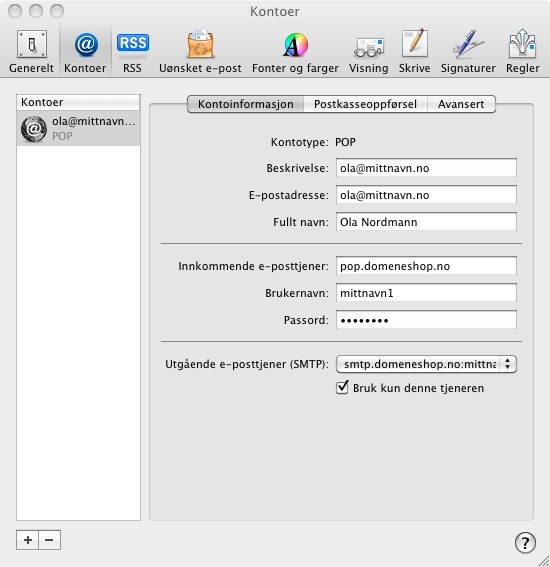The height and width of the screenshot is (567, 550).
Task: Open the RSS preferences pane
Action: pyautogui.click(x=132, y=51)
